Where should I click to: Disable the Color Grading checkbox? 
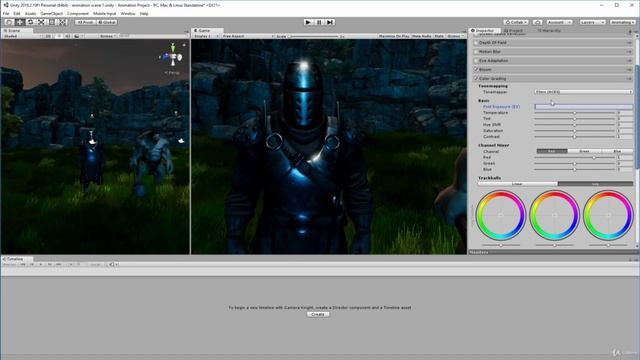(x=476, y=78)
